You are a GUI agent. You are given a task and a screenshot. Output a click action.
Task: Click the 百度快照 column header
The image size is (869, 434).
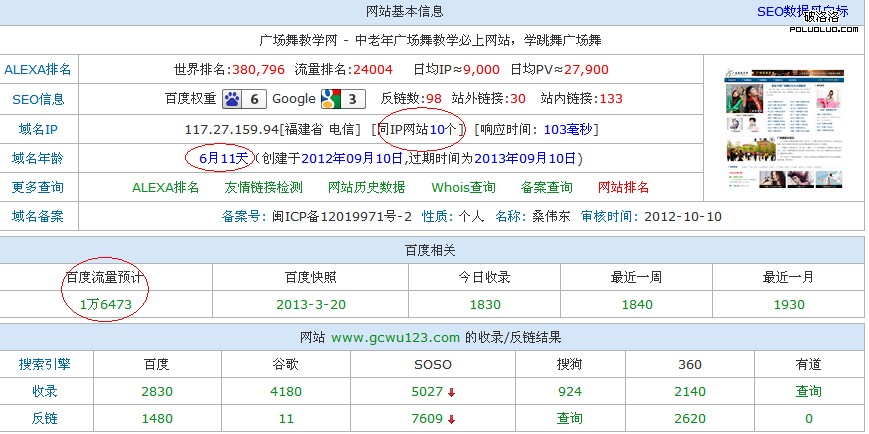click(x=310, y=277)
